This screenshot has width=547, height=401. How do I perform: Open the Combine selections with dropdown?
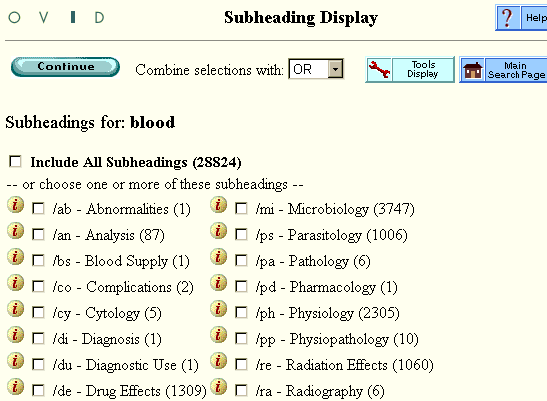coord(316,69)
